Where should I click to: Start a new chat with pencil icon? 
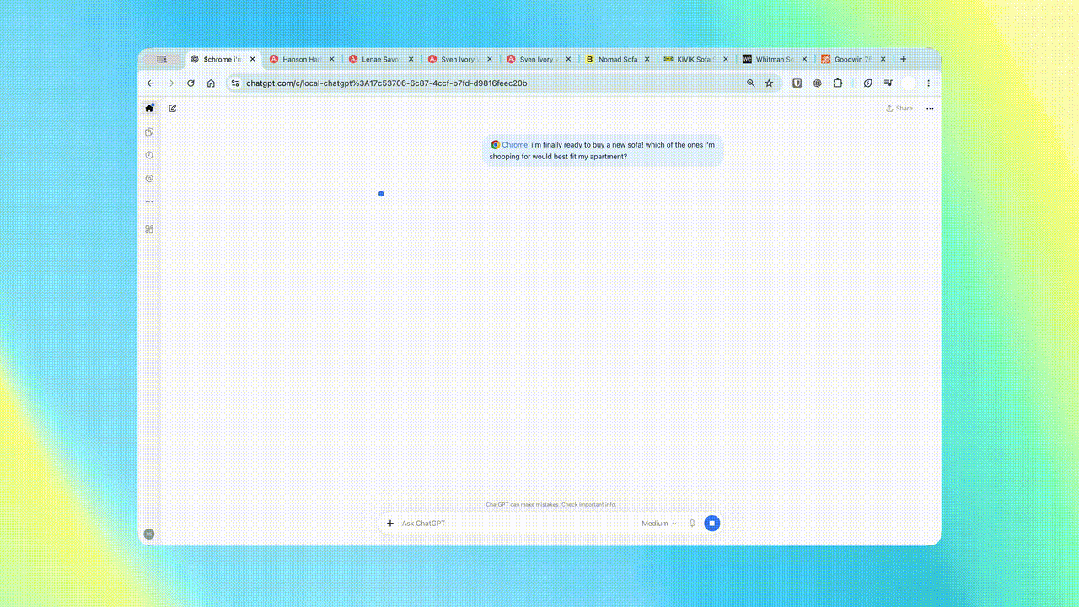tap(173, 108)
